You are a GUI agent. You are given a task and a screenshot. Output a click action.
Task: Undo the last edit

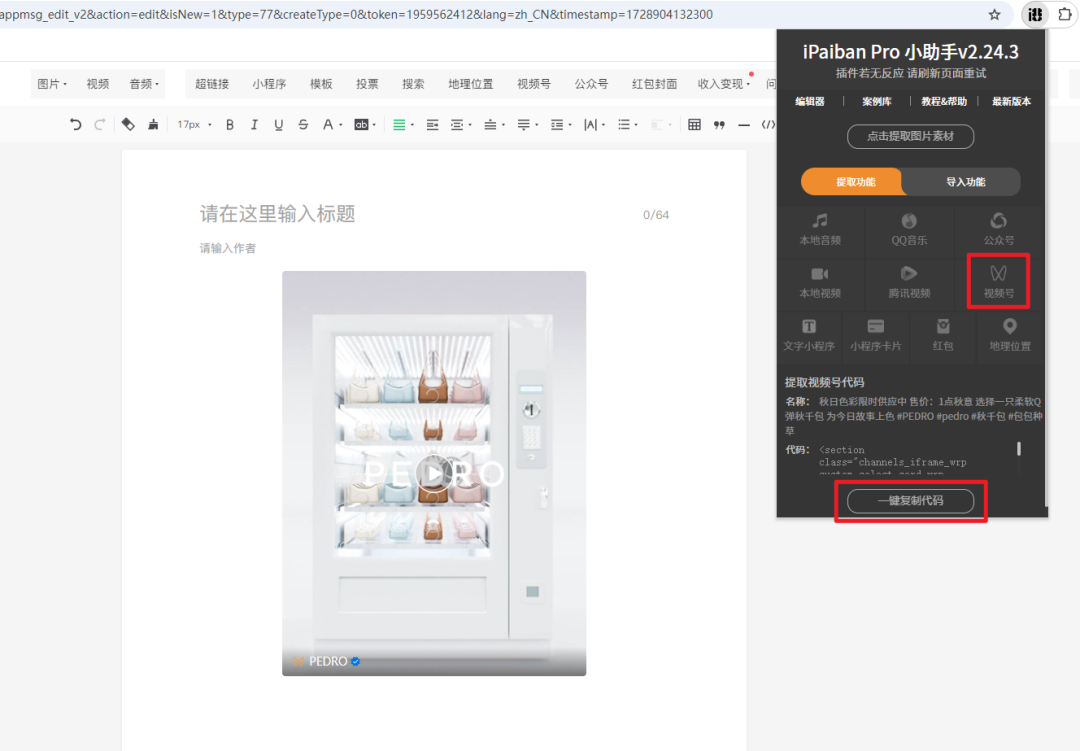[76, 125]
